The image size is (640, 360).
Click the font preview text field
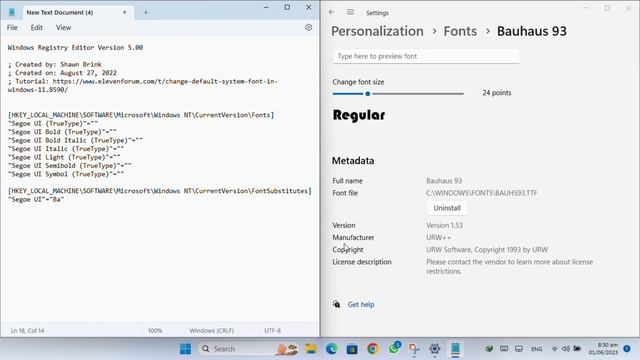[x=426, y=56]
